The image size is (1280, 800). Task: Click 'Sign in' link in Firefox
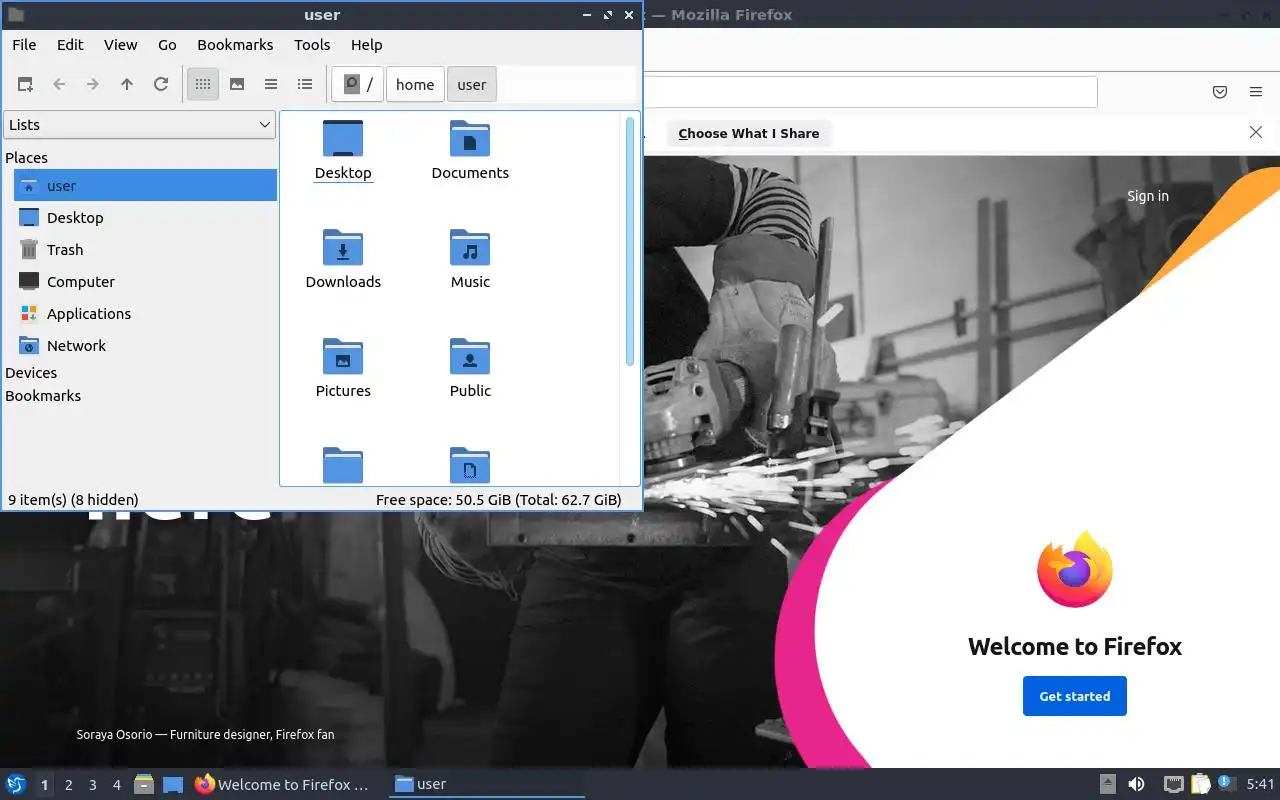(1148, 196)
